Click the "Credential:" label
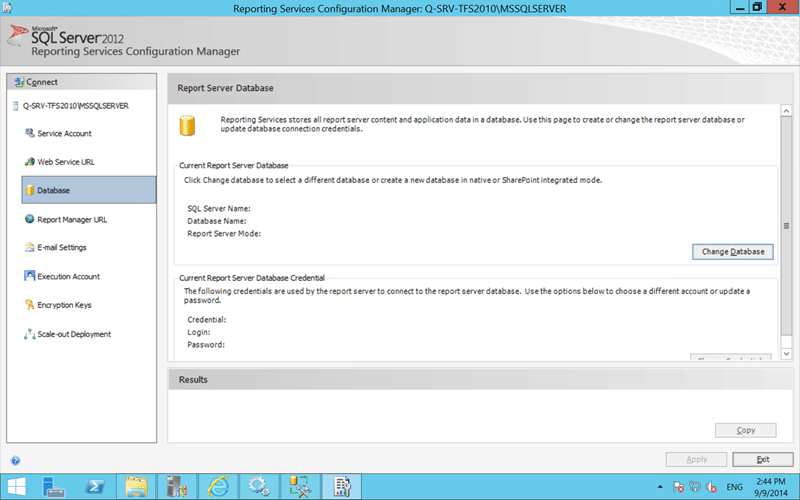This screenshot has width=800, height=500. 207,320
